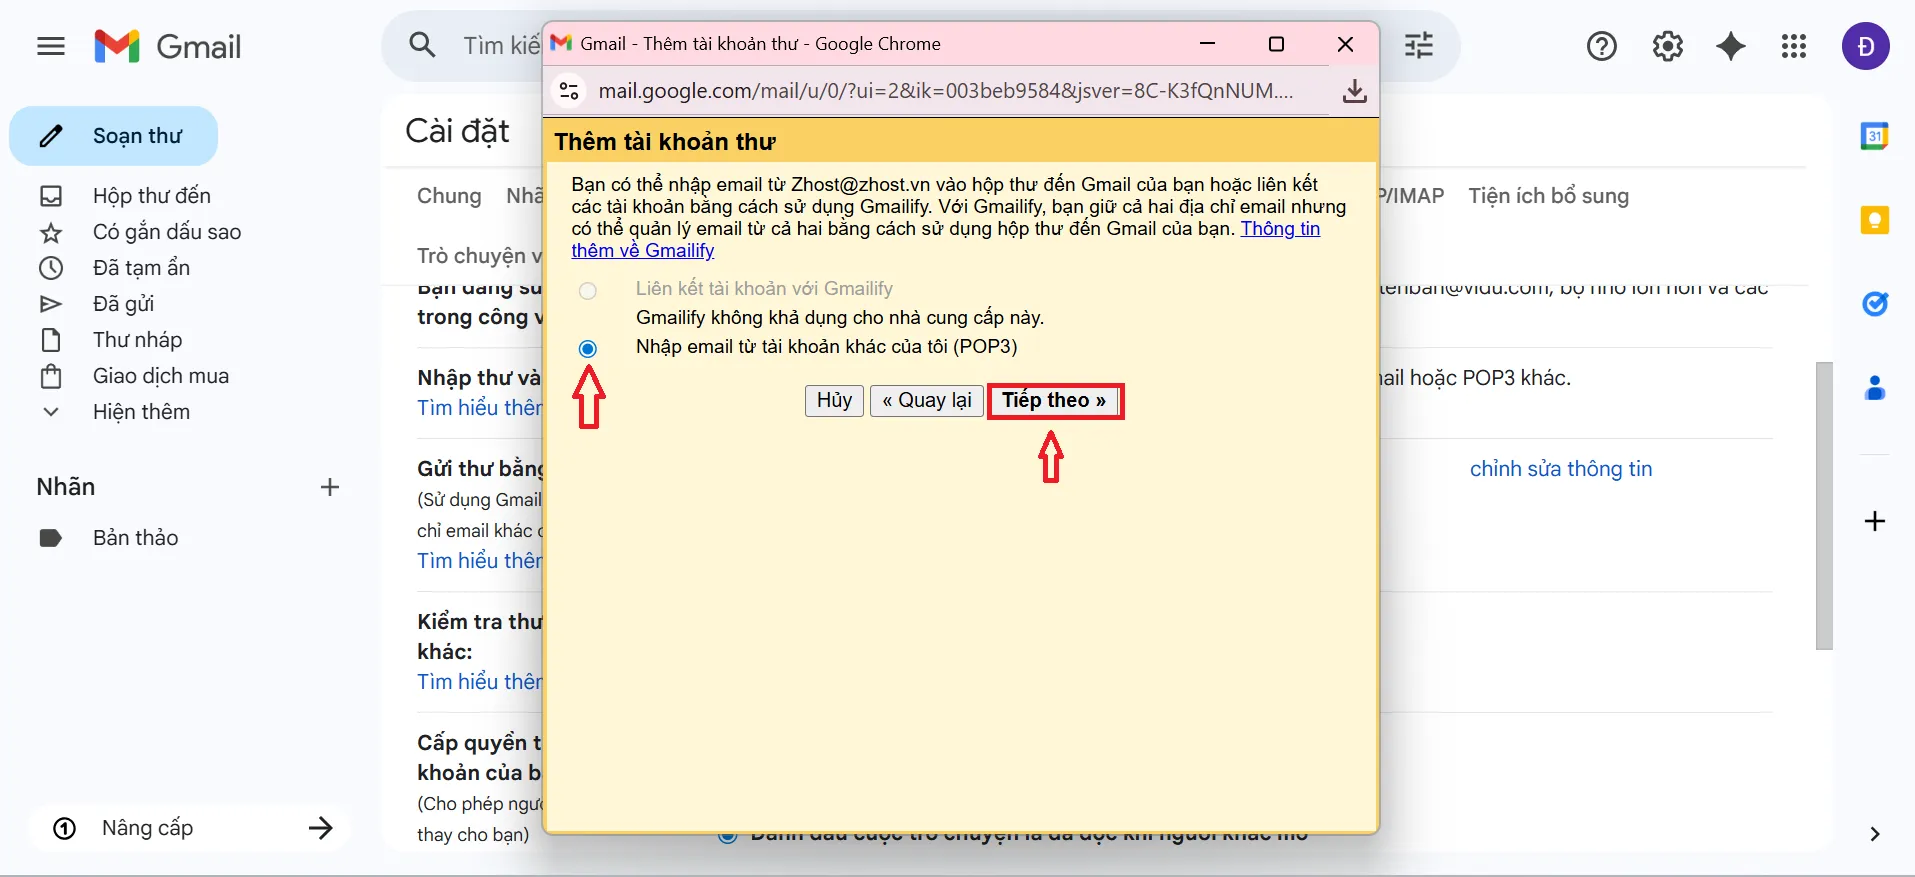Click the Hủy button
This screenshot has width=1915, height=877.
point(834,401)
